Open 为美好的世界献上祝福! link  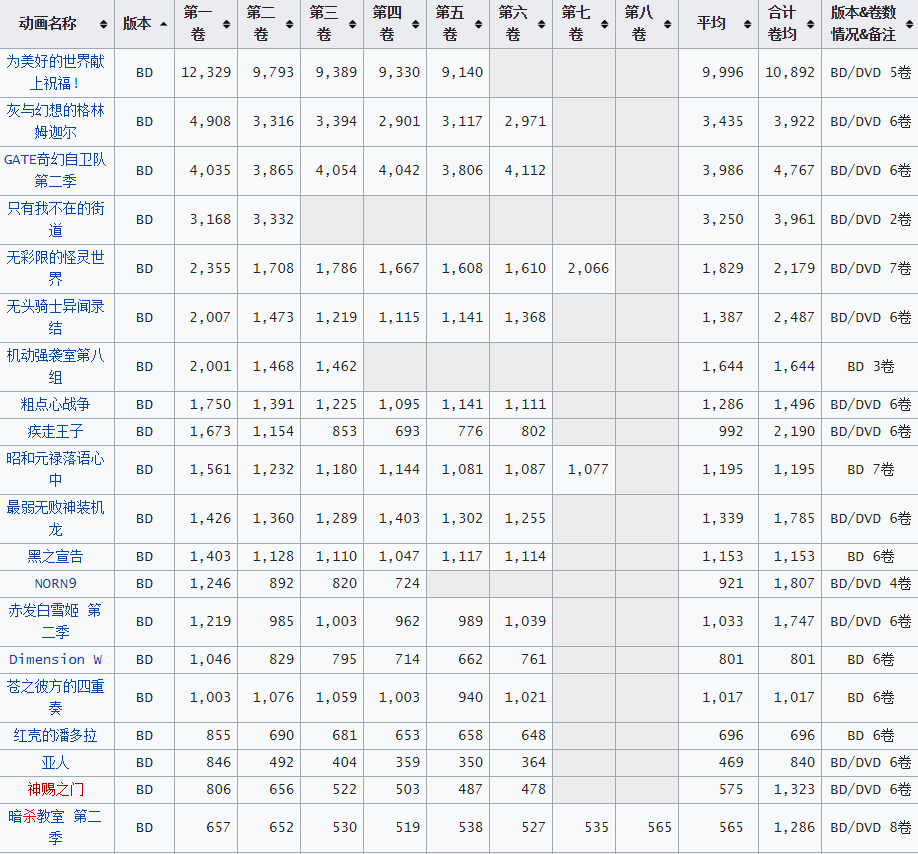tap(56, 73)
